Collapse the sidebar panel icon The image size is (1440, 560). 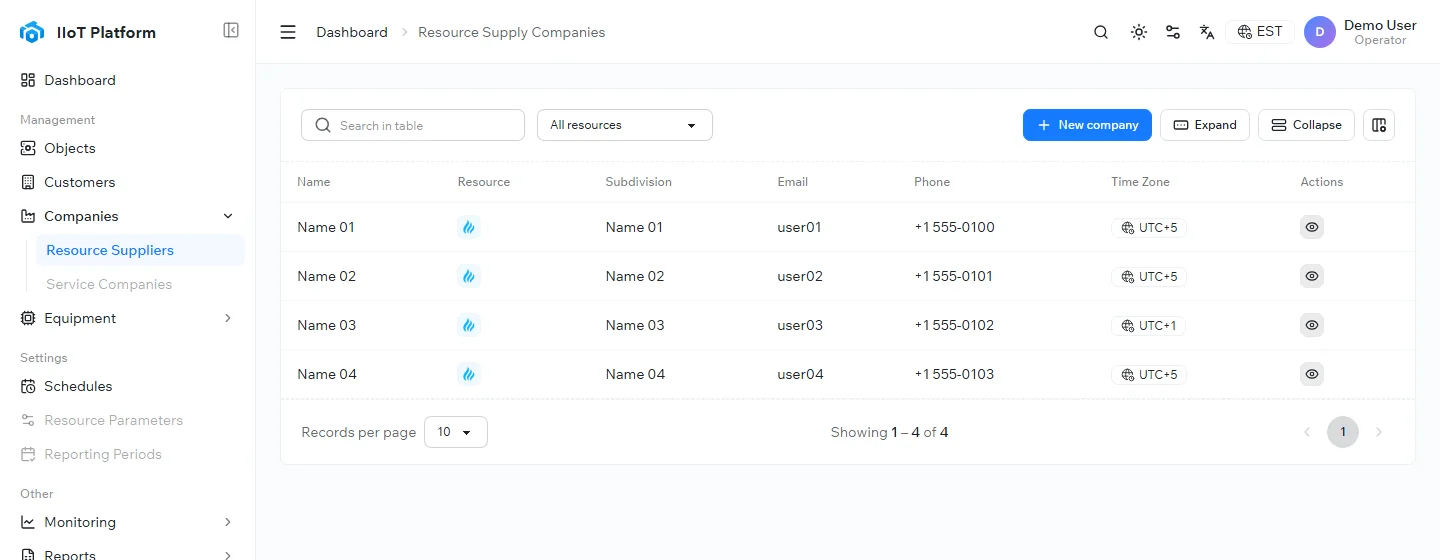click(231, 31)
